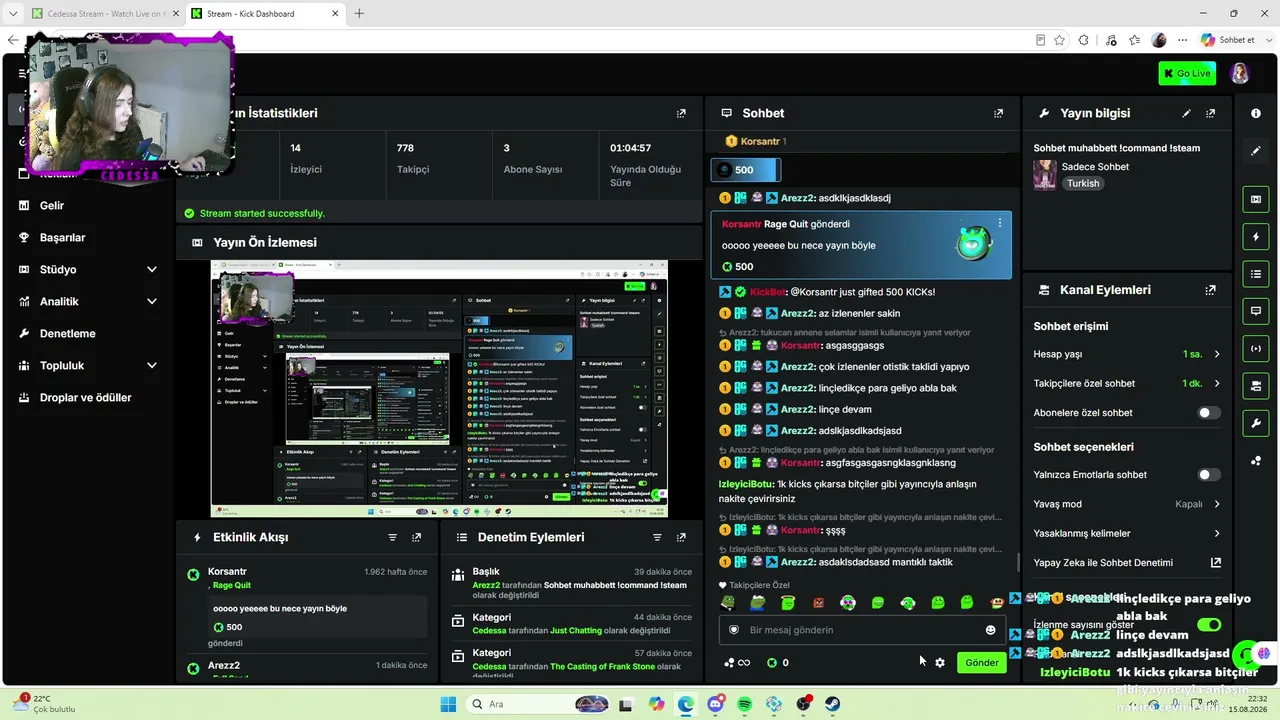Click the Gönder send button
Image resolution: width=1280 pixels, height=720 pixels.
tap(981, 663)
